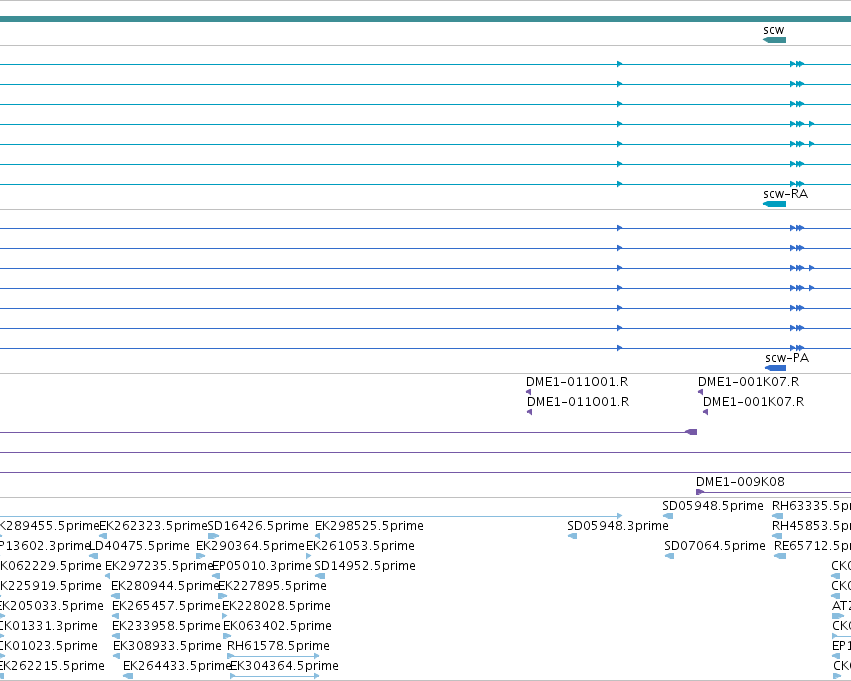Open the EK228028.5prime EST label
The width and height of the screenshot is (851, 681).
coord(276,606)
